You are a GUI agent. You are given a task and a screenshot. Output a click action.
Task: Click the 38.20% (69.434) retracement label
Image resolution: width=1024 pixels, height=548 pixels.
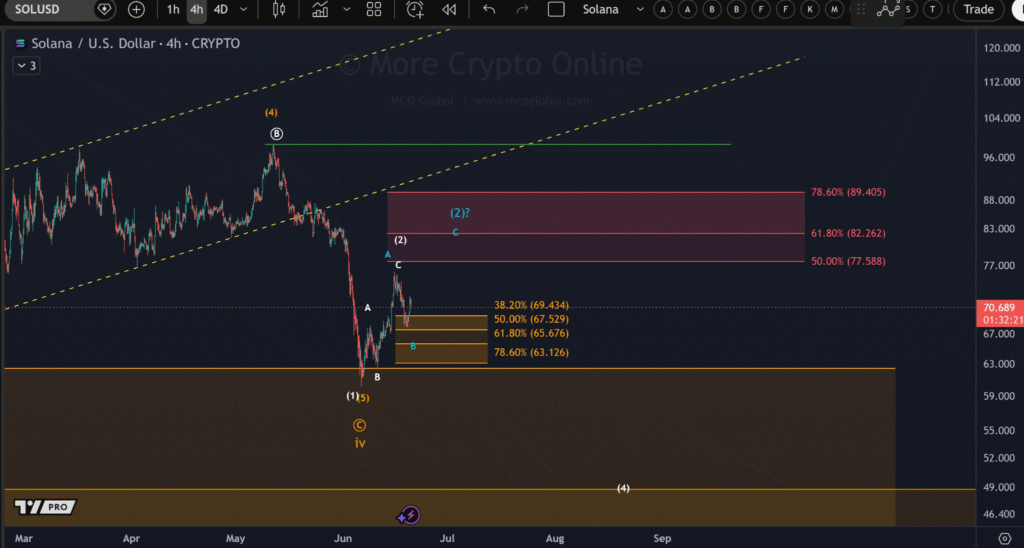(531, 305)
